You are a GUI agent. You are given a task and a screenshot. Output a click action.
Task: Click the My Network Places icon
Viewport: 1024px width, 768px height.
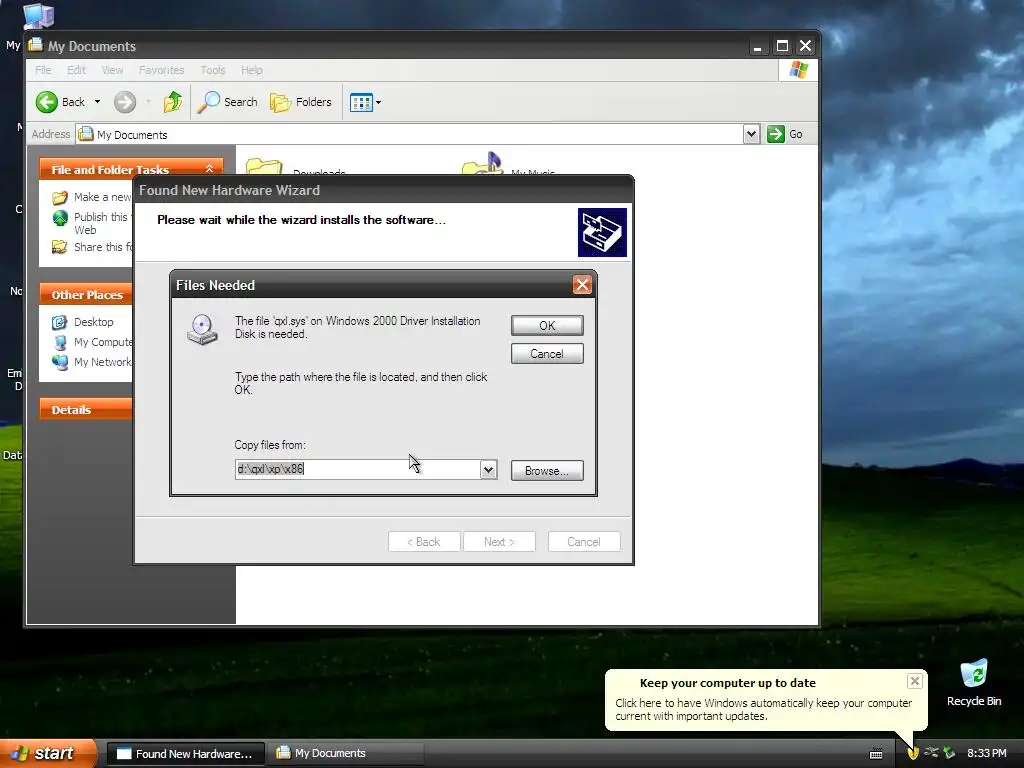click(x=59, y=362)
